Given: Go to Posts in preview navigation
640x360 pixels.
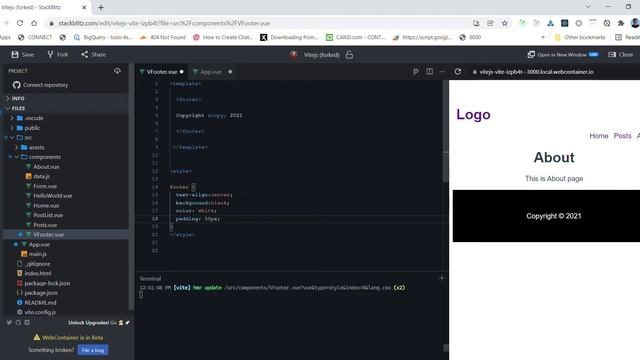Looking at the screenshot, I should 622,136.
